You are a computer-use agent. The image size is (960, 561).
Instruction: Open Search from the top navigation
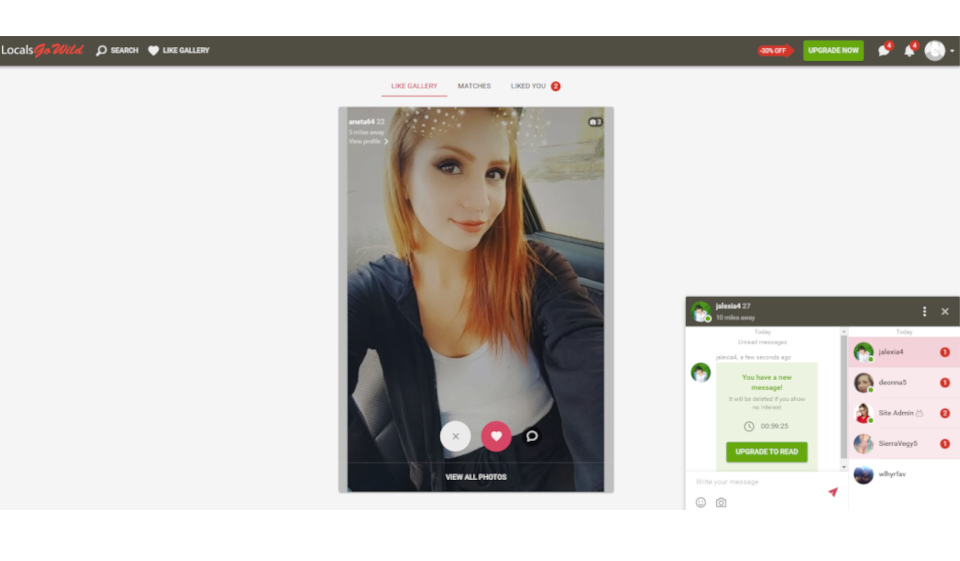117,50
